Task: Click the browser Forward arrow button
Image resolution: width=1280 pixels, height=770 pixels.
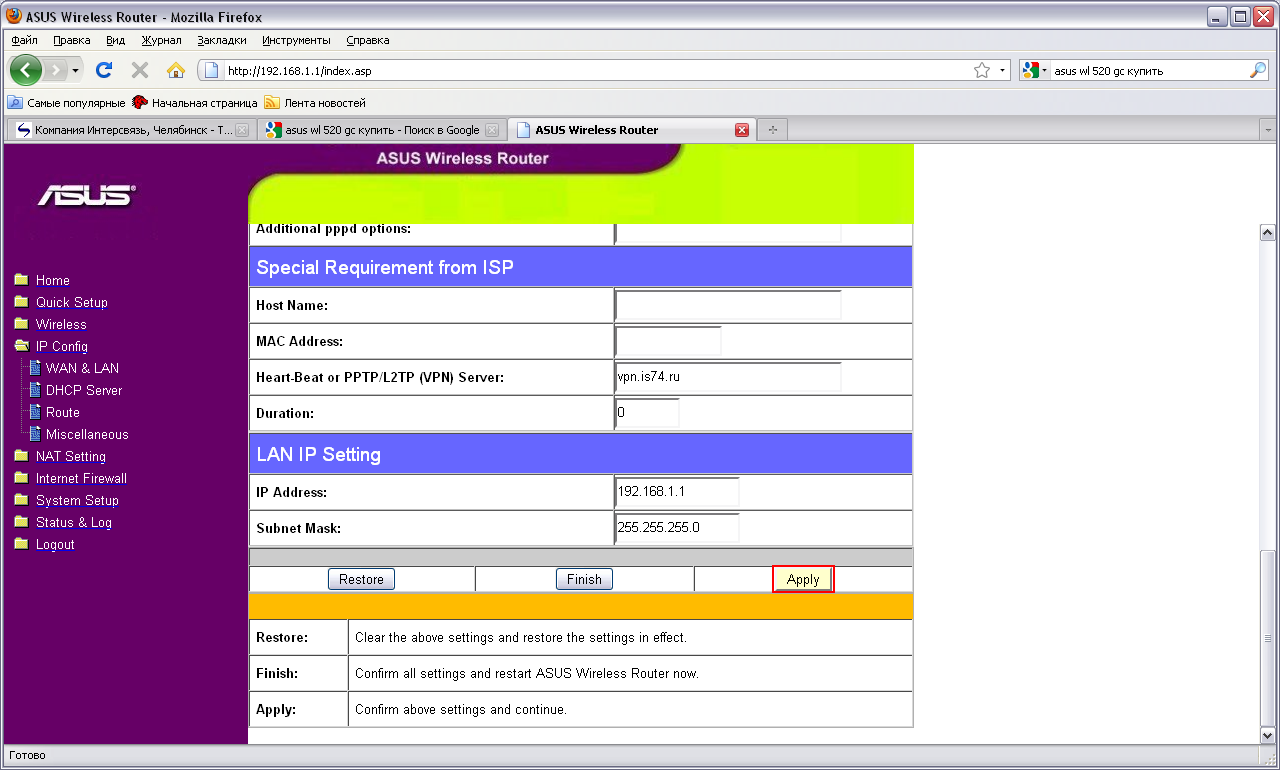Action: [x=56, y=71]
